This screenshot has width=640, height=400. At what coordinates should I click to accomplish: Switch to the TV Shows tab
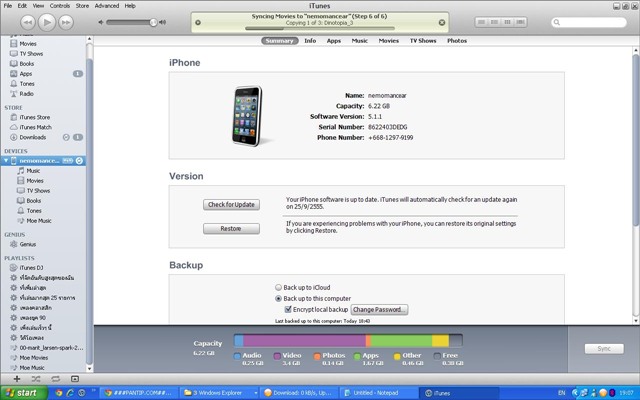click(423, 41)
